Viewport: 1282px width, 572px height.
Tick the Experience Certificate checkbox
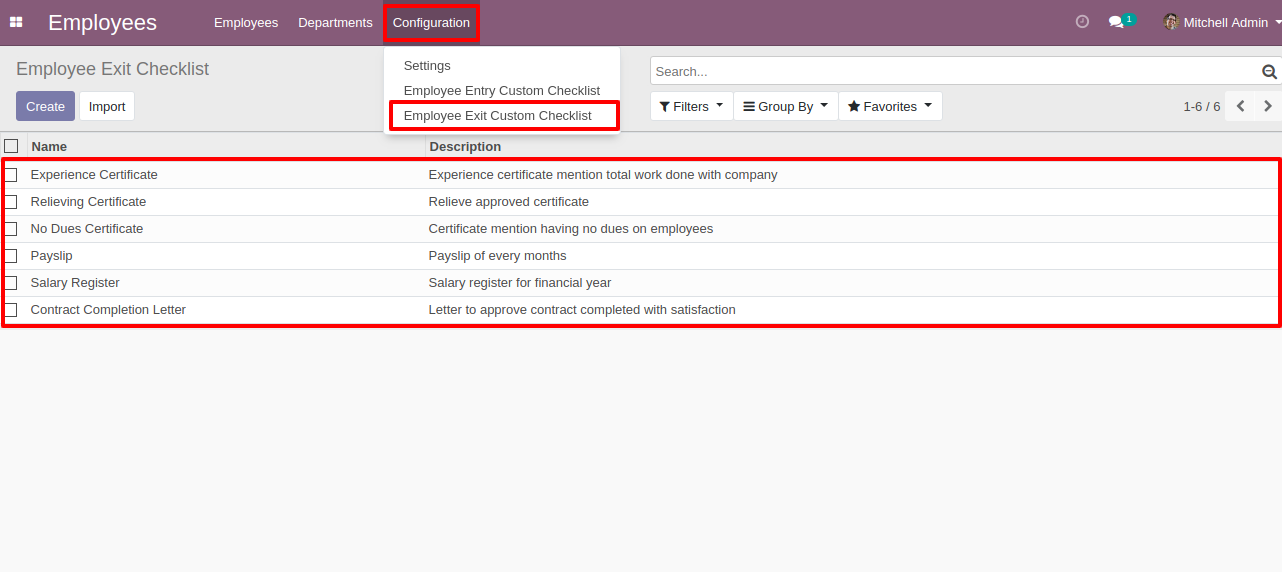11,175
